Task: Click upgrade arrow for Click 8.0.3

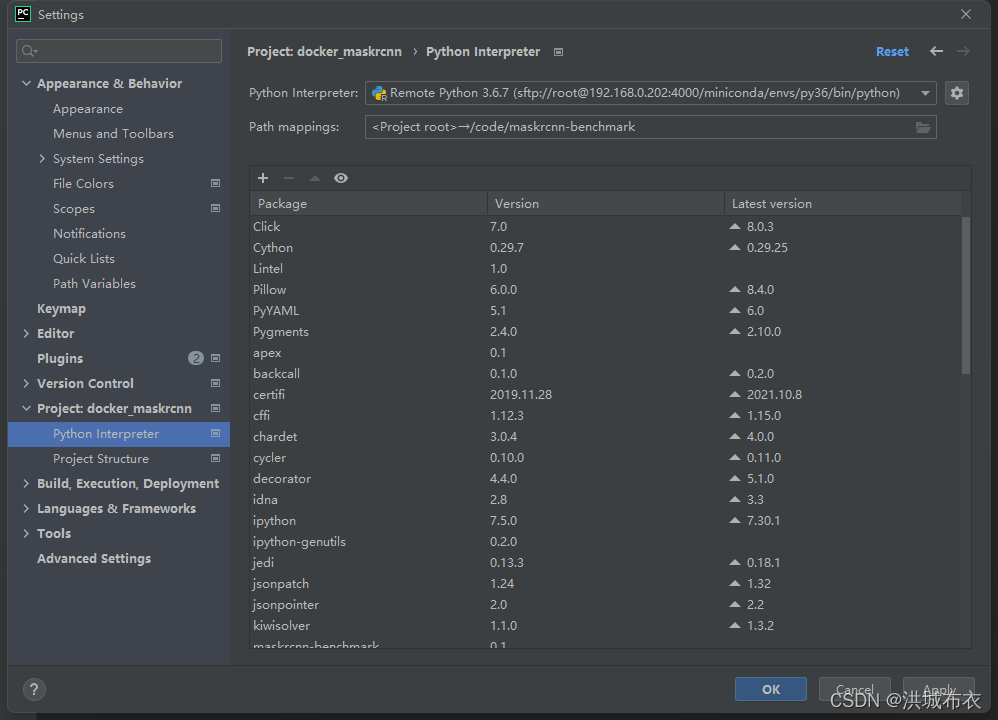Action: [x=735, y=227]
